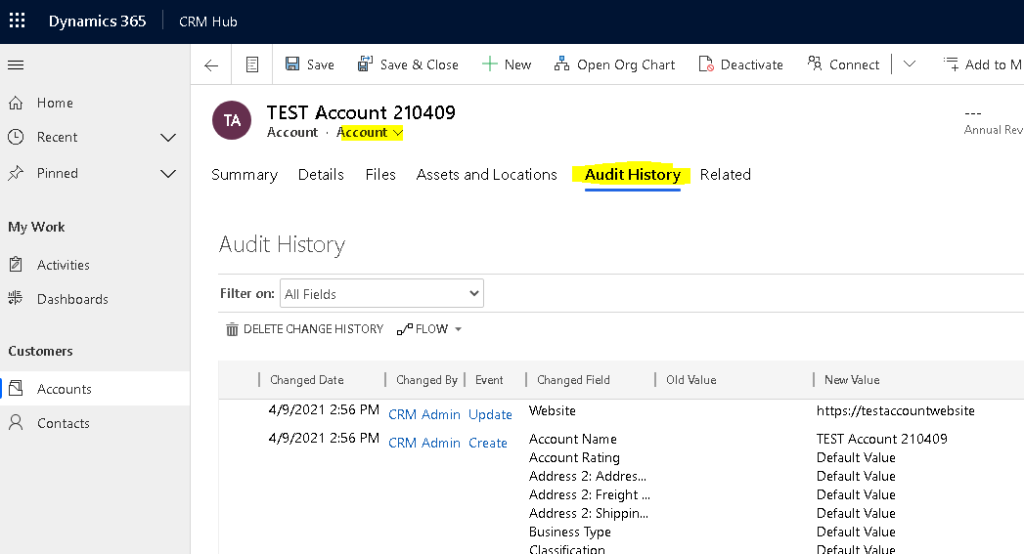This screenshot has width=1024, height=554.
Task: Expand the Connect split-button chevron
Action: point(909,64)
